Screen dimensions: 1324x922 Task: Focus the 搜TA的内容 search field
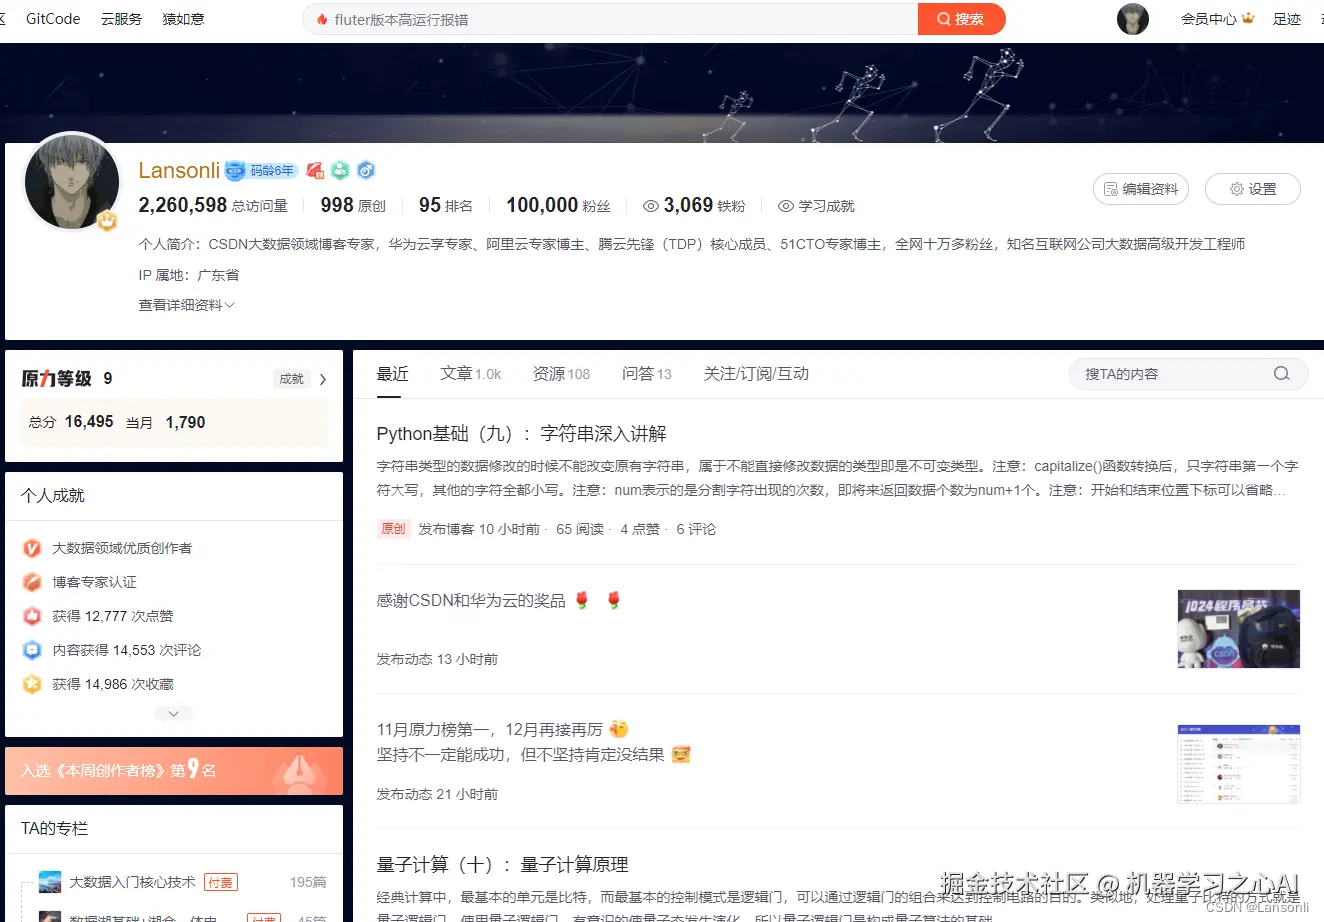pyautogui.click(x=1188, y=374)
